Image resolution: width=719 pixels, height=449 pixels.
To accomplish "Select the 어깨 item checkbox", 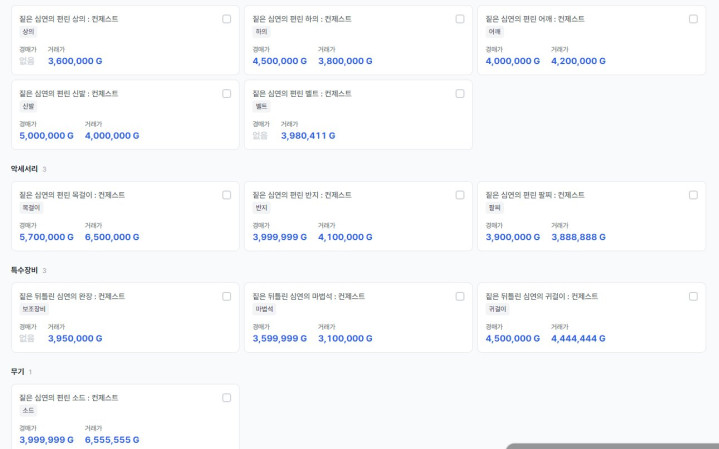I will click(x=693, y=19).
